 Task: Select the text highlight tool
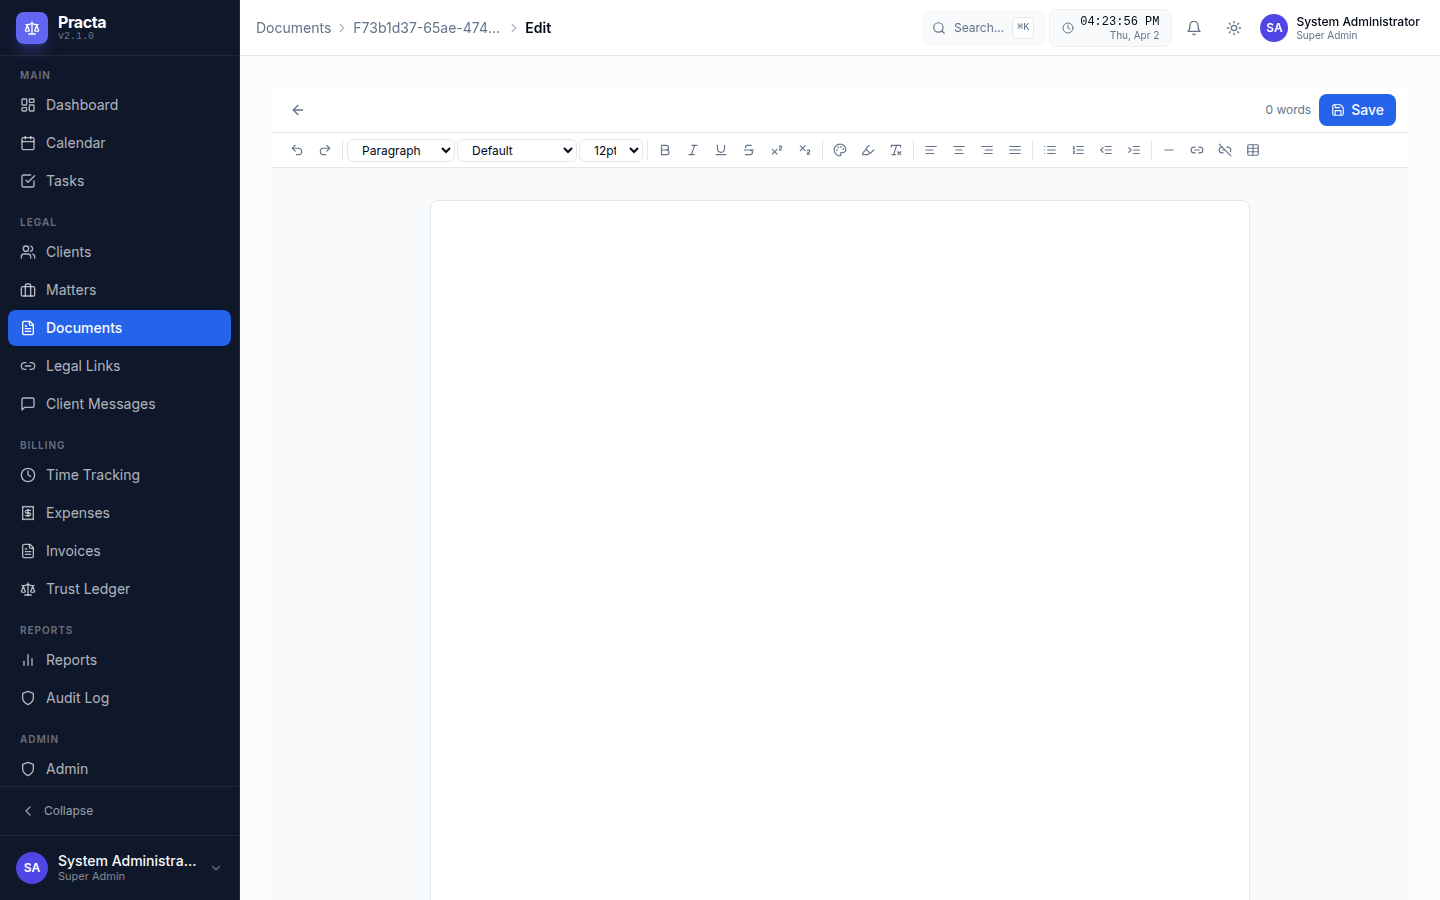click(x=868, y=150)
